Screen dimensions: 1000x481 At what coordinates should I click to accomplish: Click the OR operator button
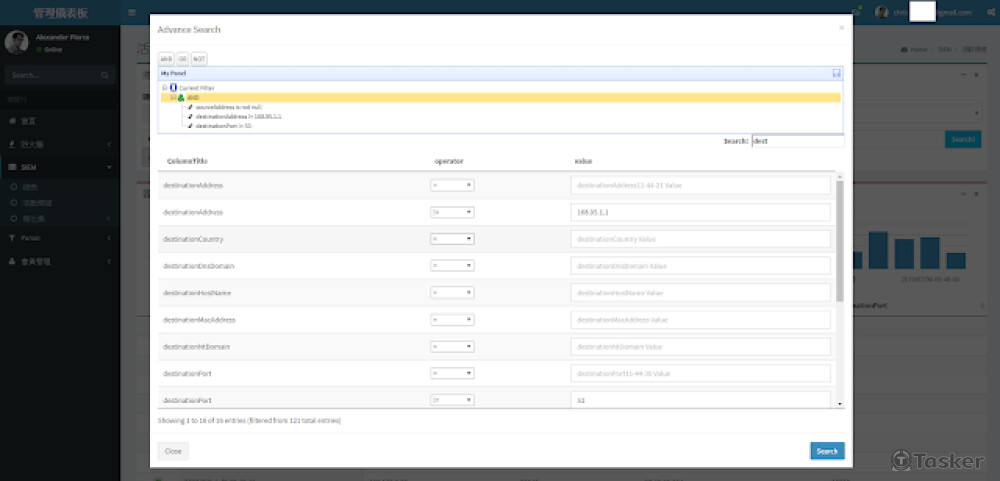tap(182, 59)
